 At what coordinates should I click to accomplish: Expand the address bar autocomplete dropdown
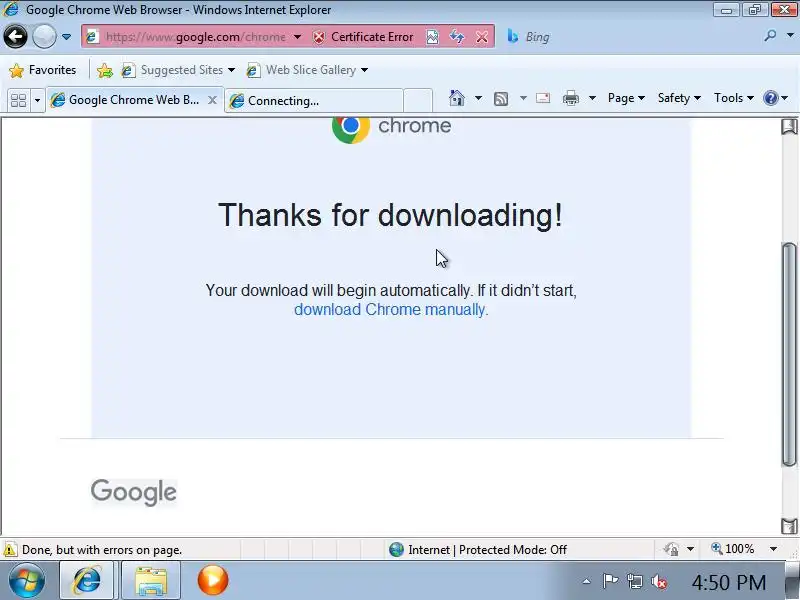tap(297, 37)
